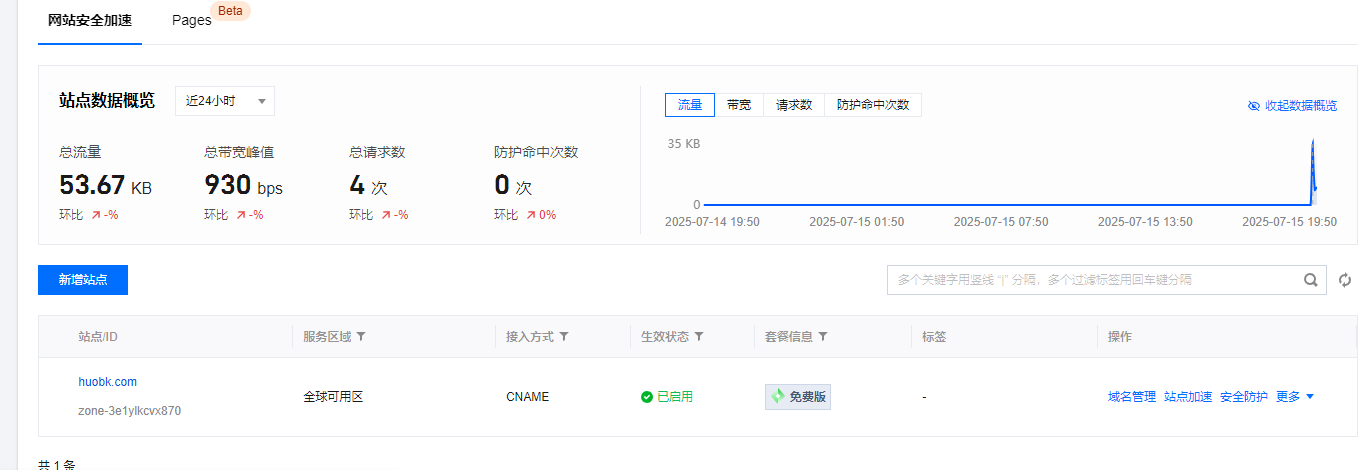
Task: Click the 收起数据概览 link
Action: [1301, 105]
